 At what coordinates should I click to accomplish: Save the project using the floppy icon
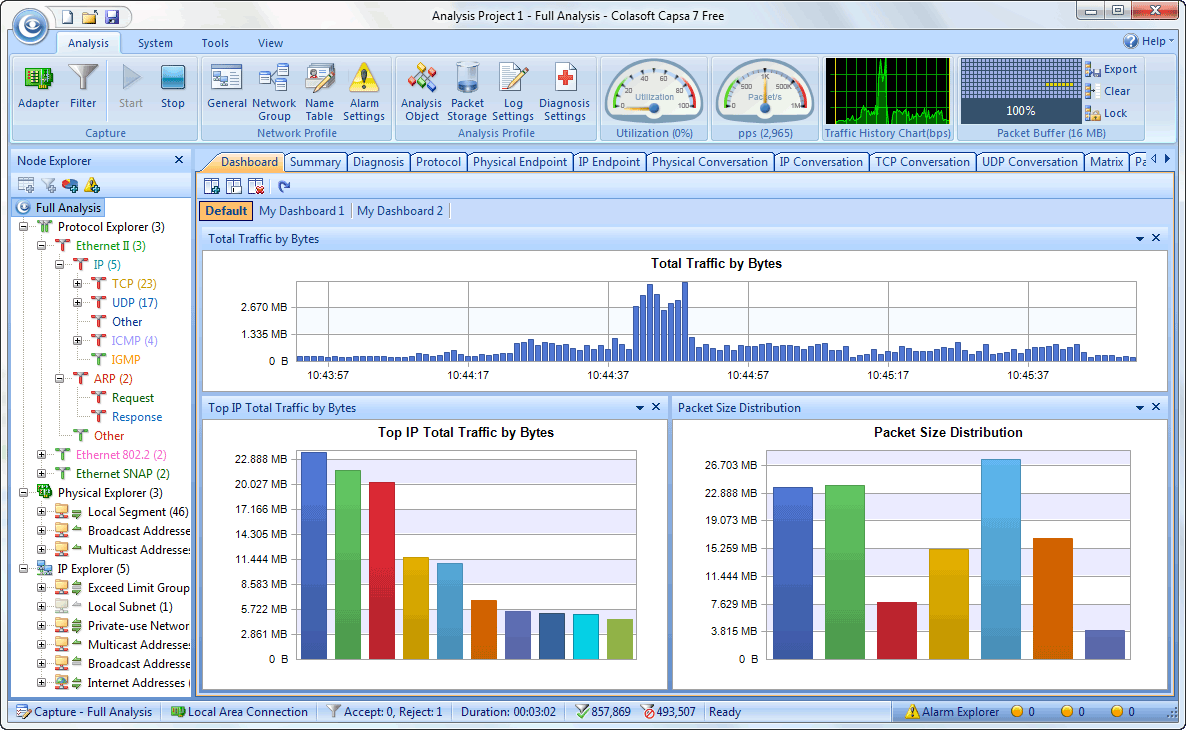coord(112,17)
